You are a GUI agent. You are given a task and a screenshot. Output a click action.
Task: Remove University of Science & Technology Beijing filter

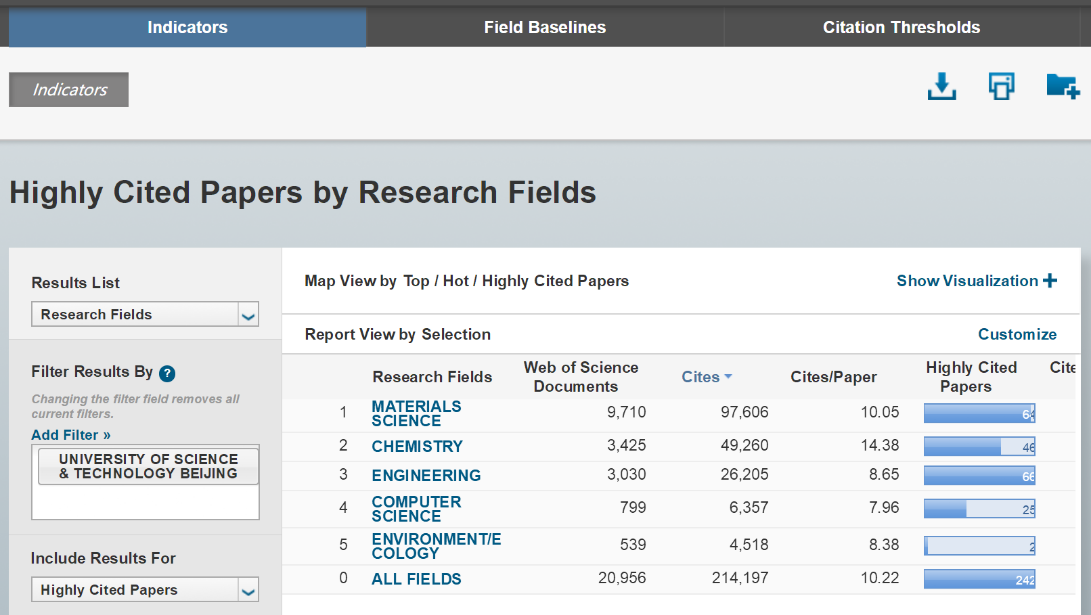[148, 466]
